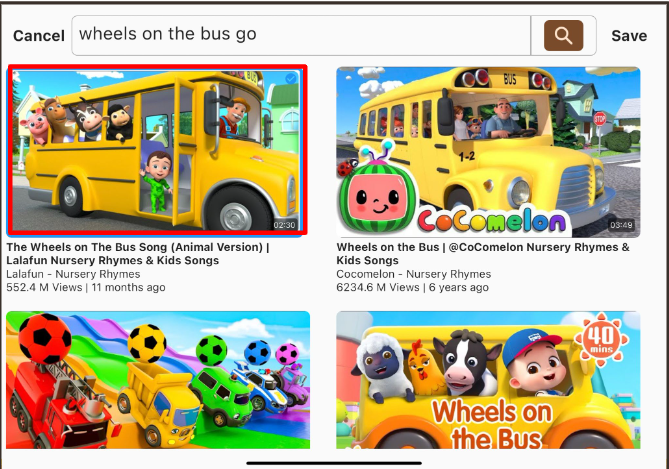This screenshot has width=669, height=469.
Task: Click the '552.4 M Views | 11 months ago' text
Action: (x=86, y=288)
